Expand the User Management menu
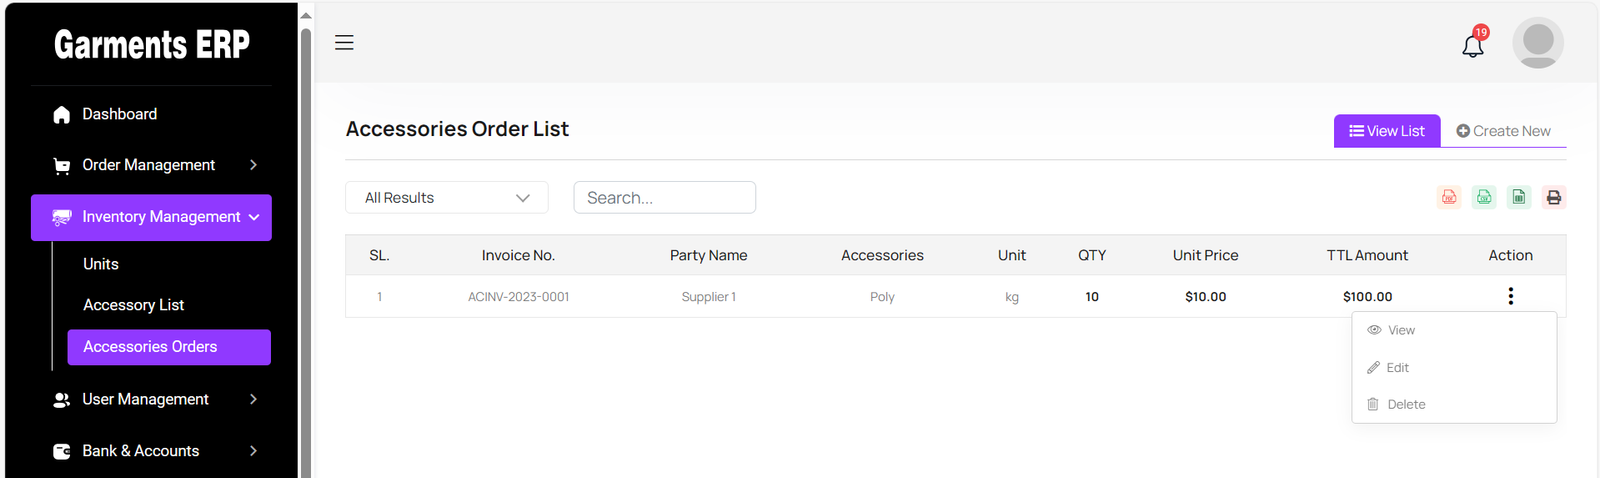1600x478 pixels. tap(151, 399)
